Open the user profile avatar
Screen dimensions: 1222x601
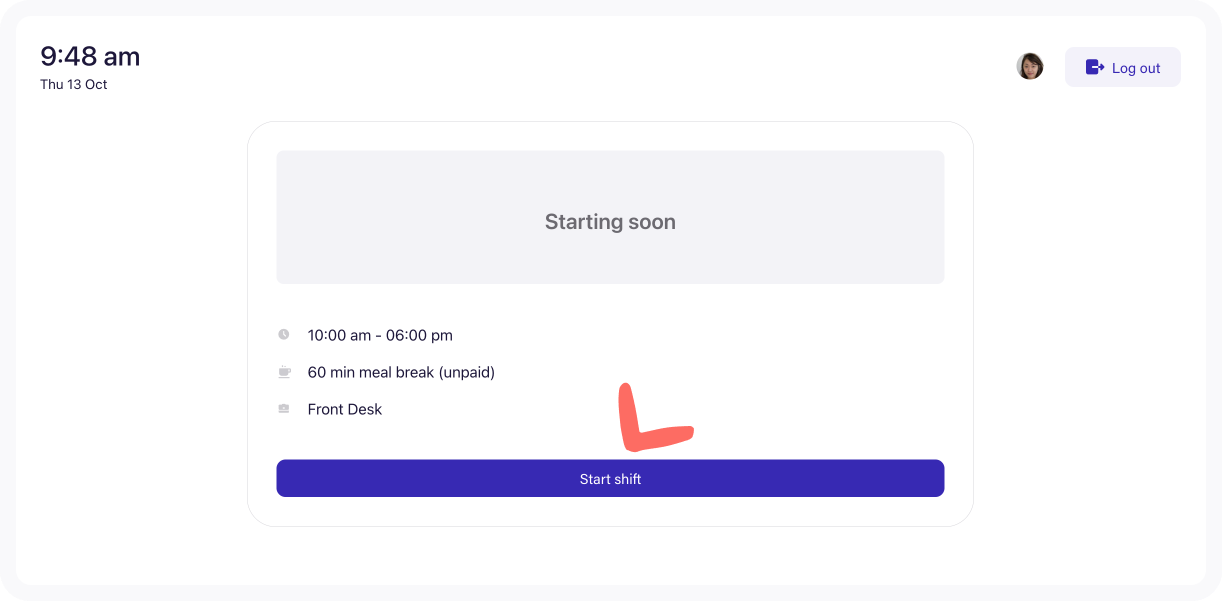click(x=1030, y=67)
